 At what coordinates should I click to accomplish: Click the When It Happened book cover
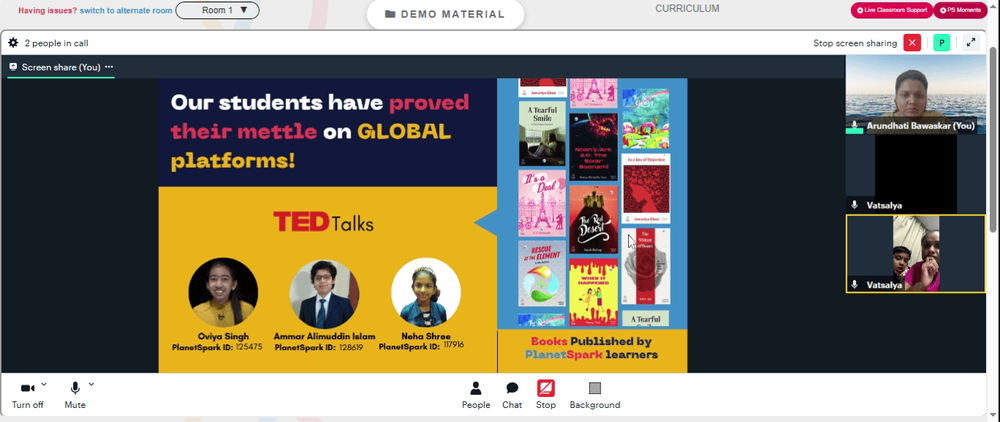(x=593, y=292)
